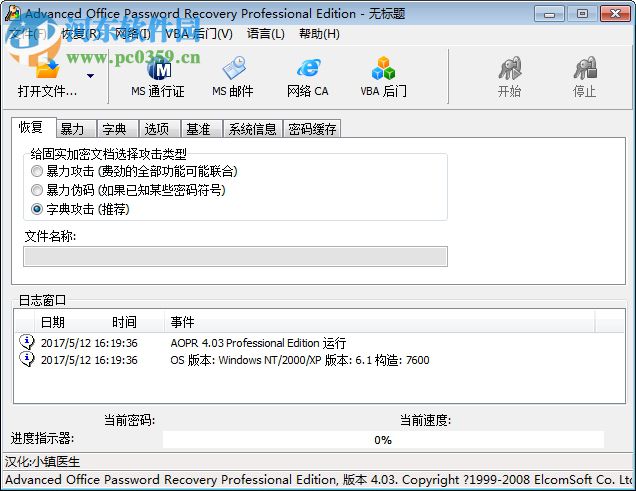
Task: Close the application window
Action: point(615,14)
